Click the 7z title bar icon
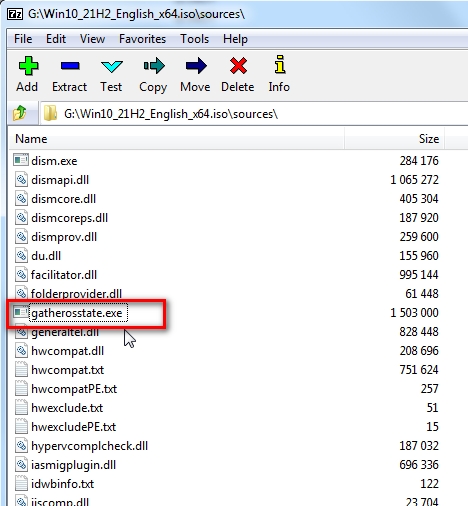468x506 pixels. click(15, 14)
